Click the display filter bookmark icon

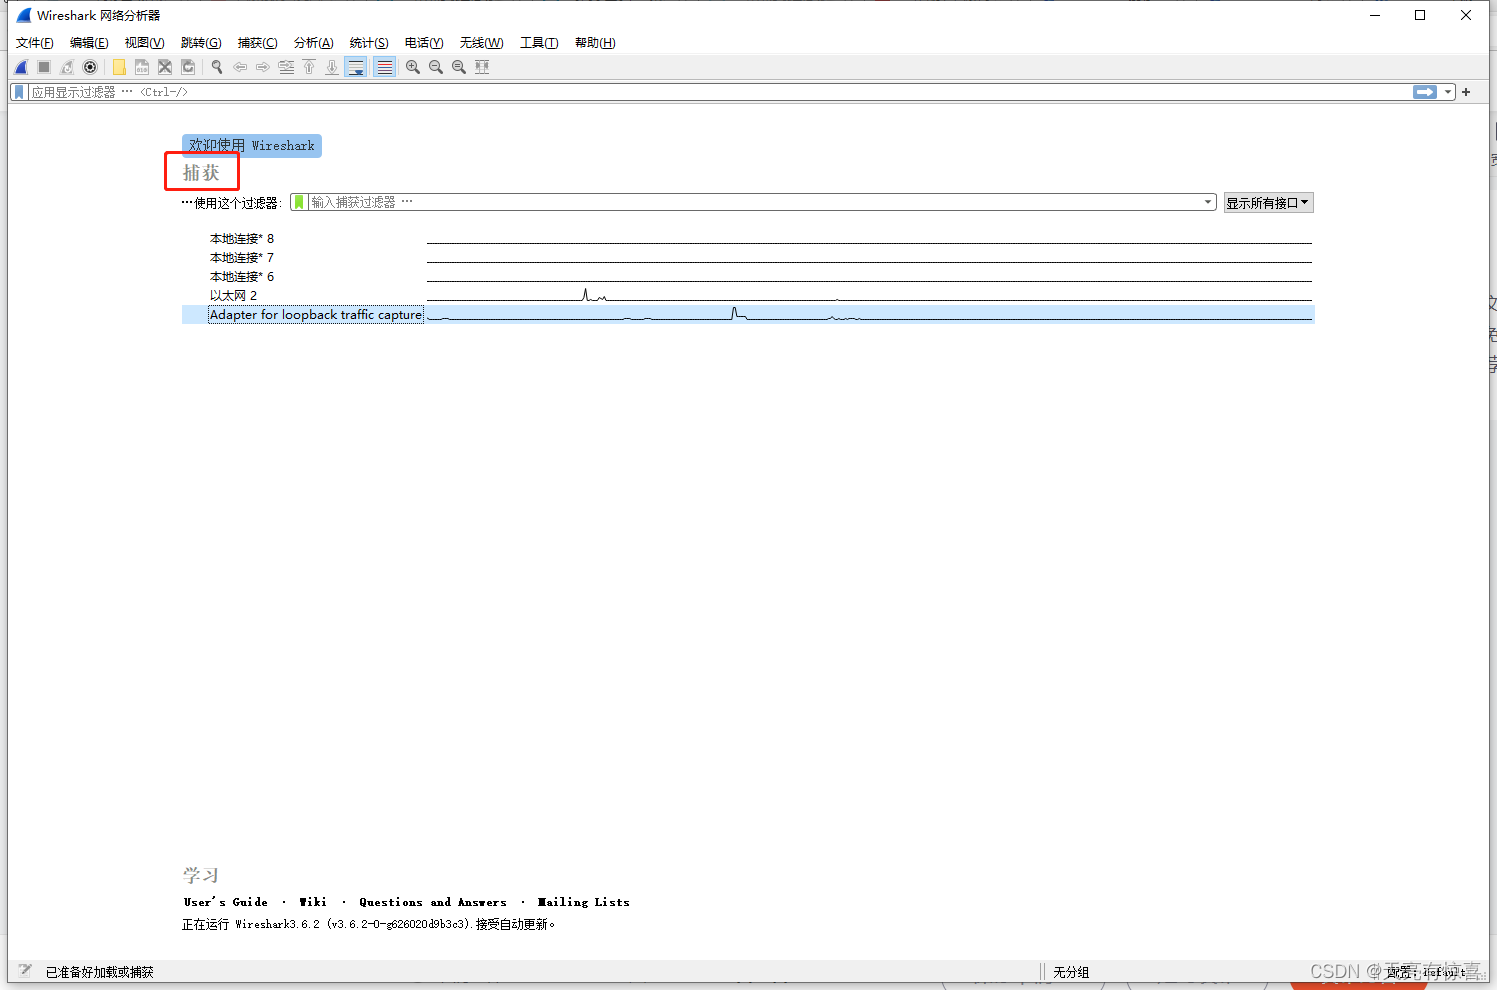tap(19, 92)
